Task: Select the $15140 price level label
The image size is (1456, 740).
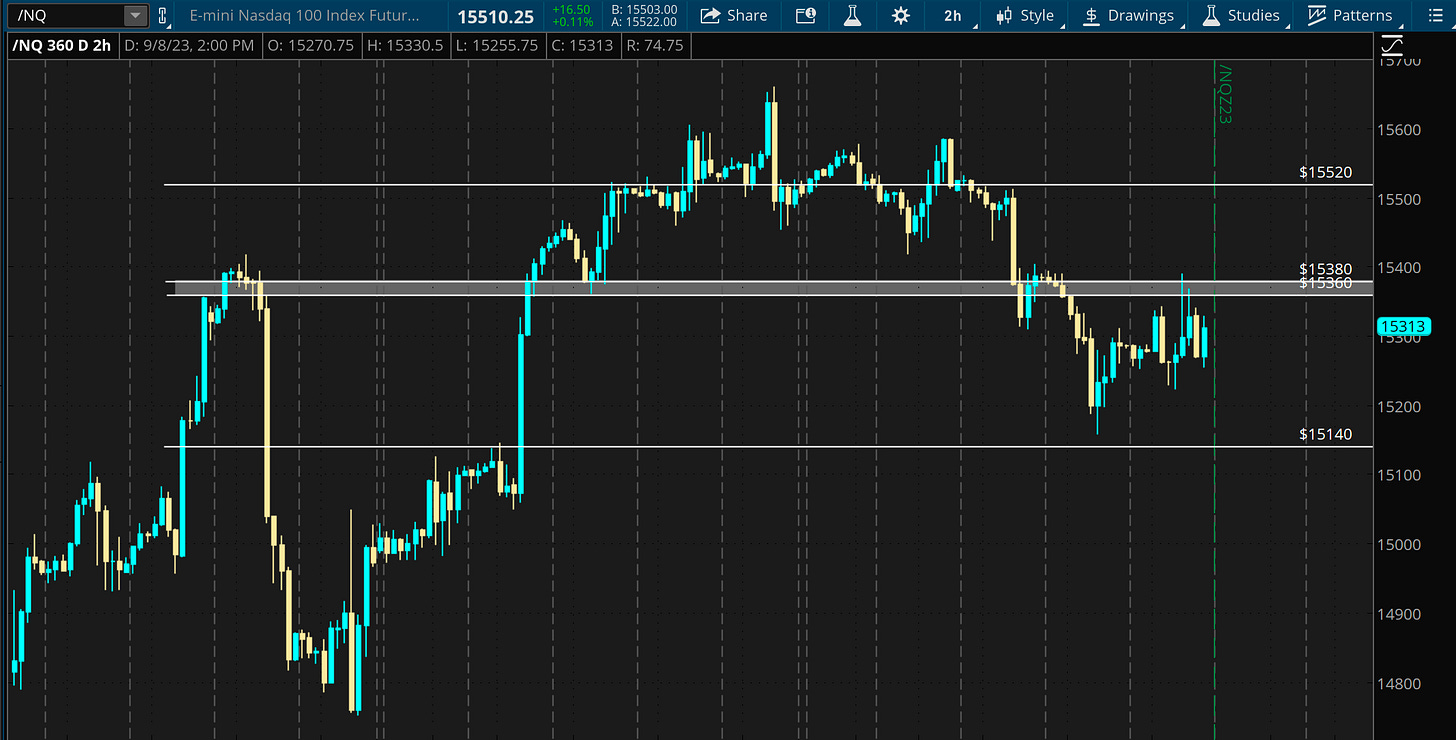Action: pyautogui.click(x=1326, y=434)
